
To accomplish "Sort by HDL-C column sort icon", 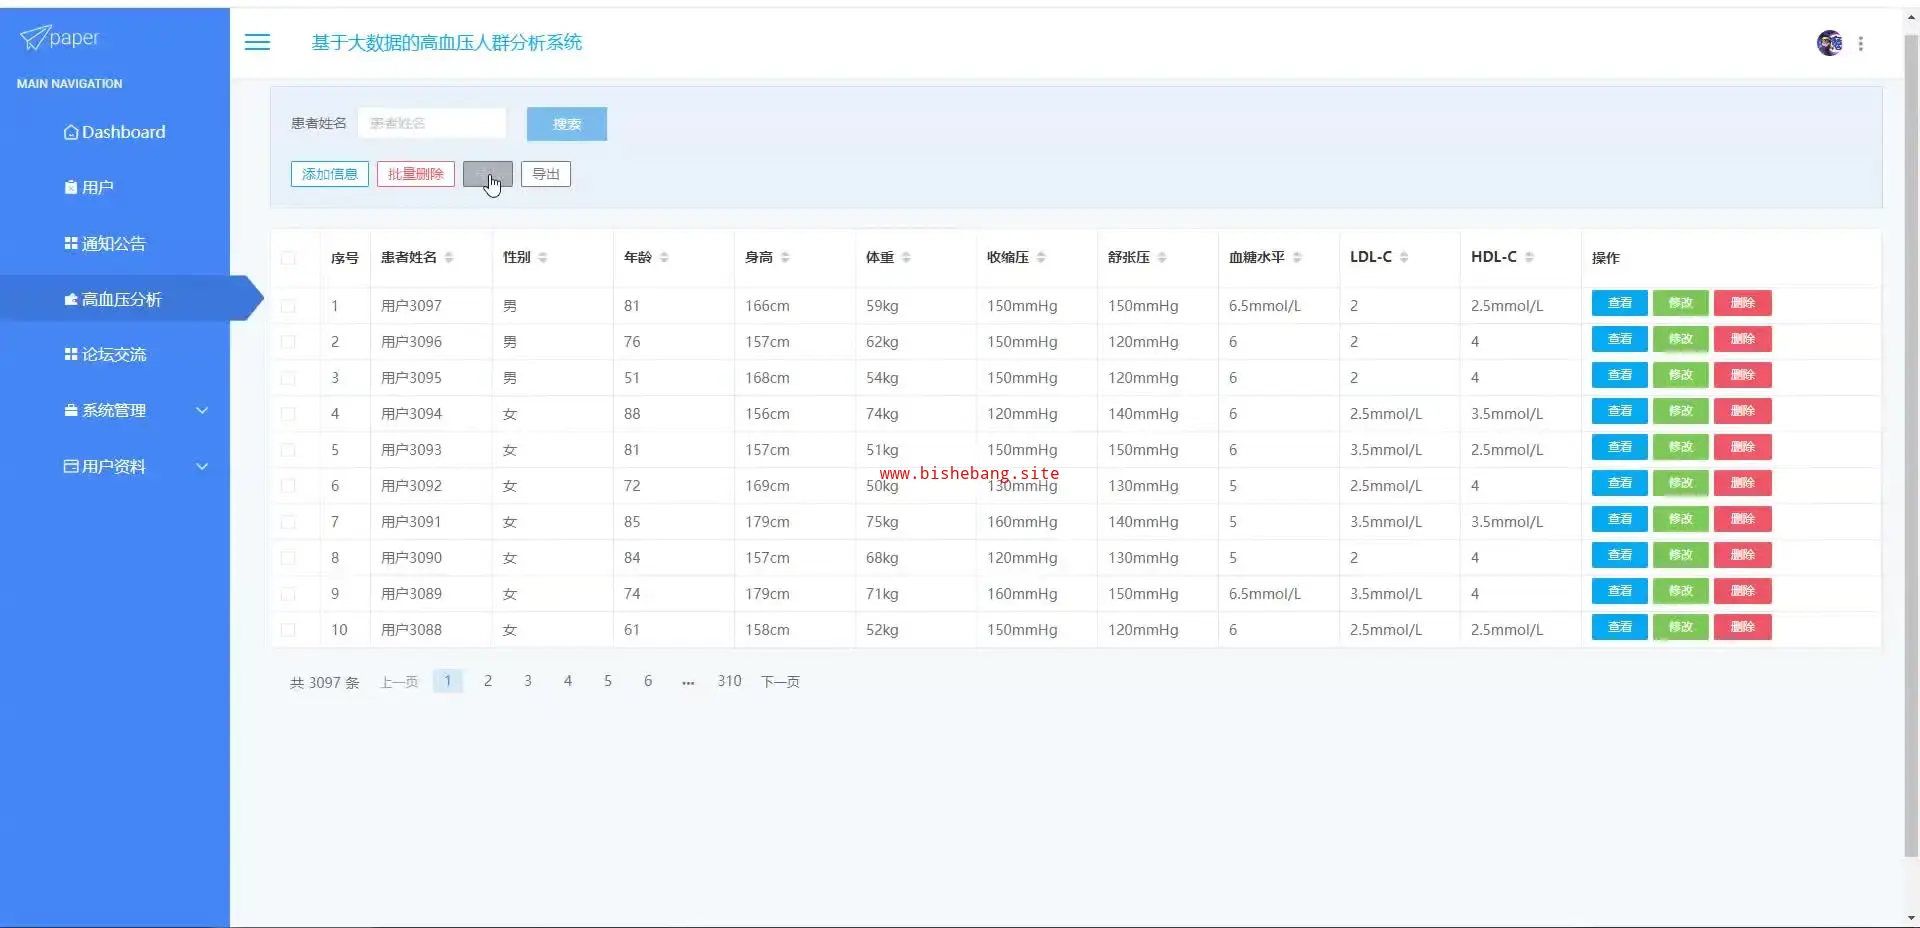I will tap(1529, 258).
